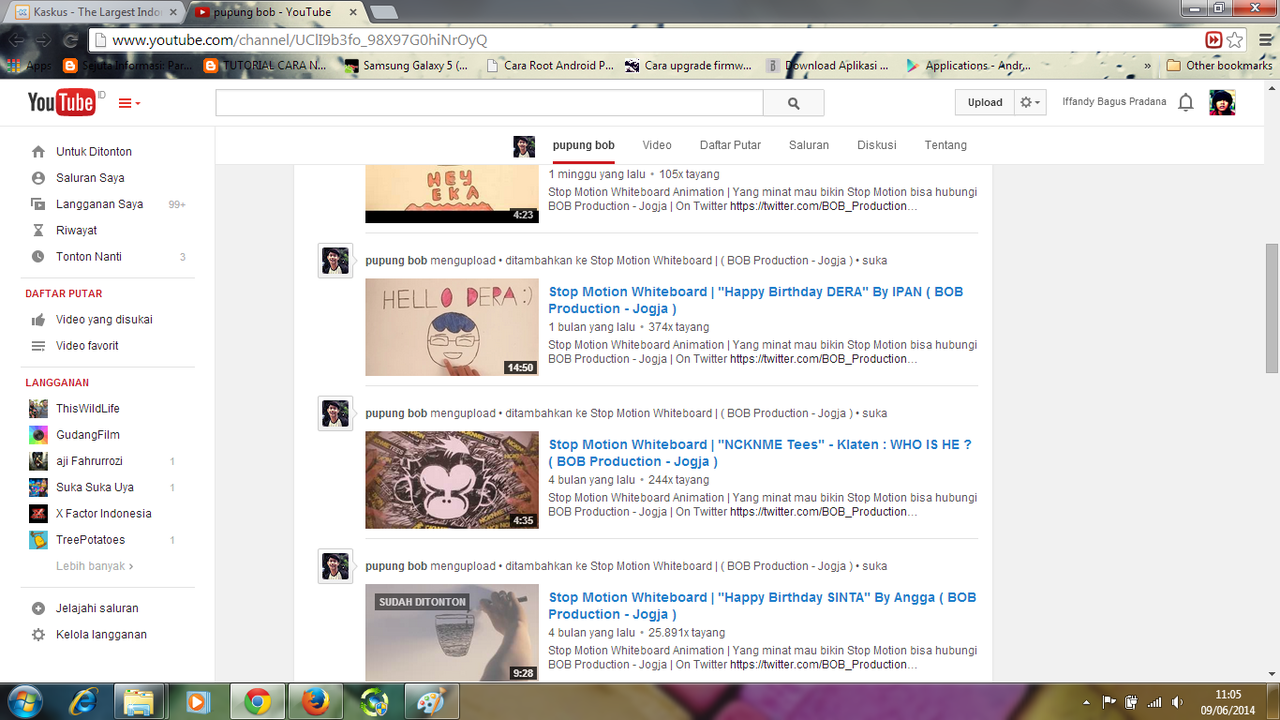Viewport: 1280px width, 720px height.
Task: Open the Happy Birthday DERA video title
Action: tap(756, 300)
